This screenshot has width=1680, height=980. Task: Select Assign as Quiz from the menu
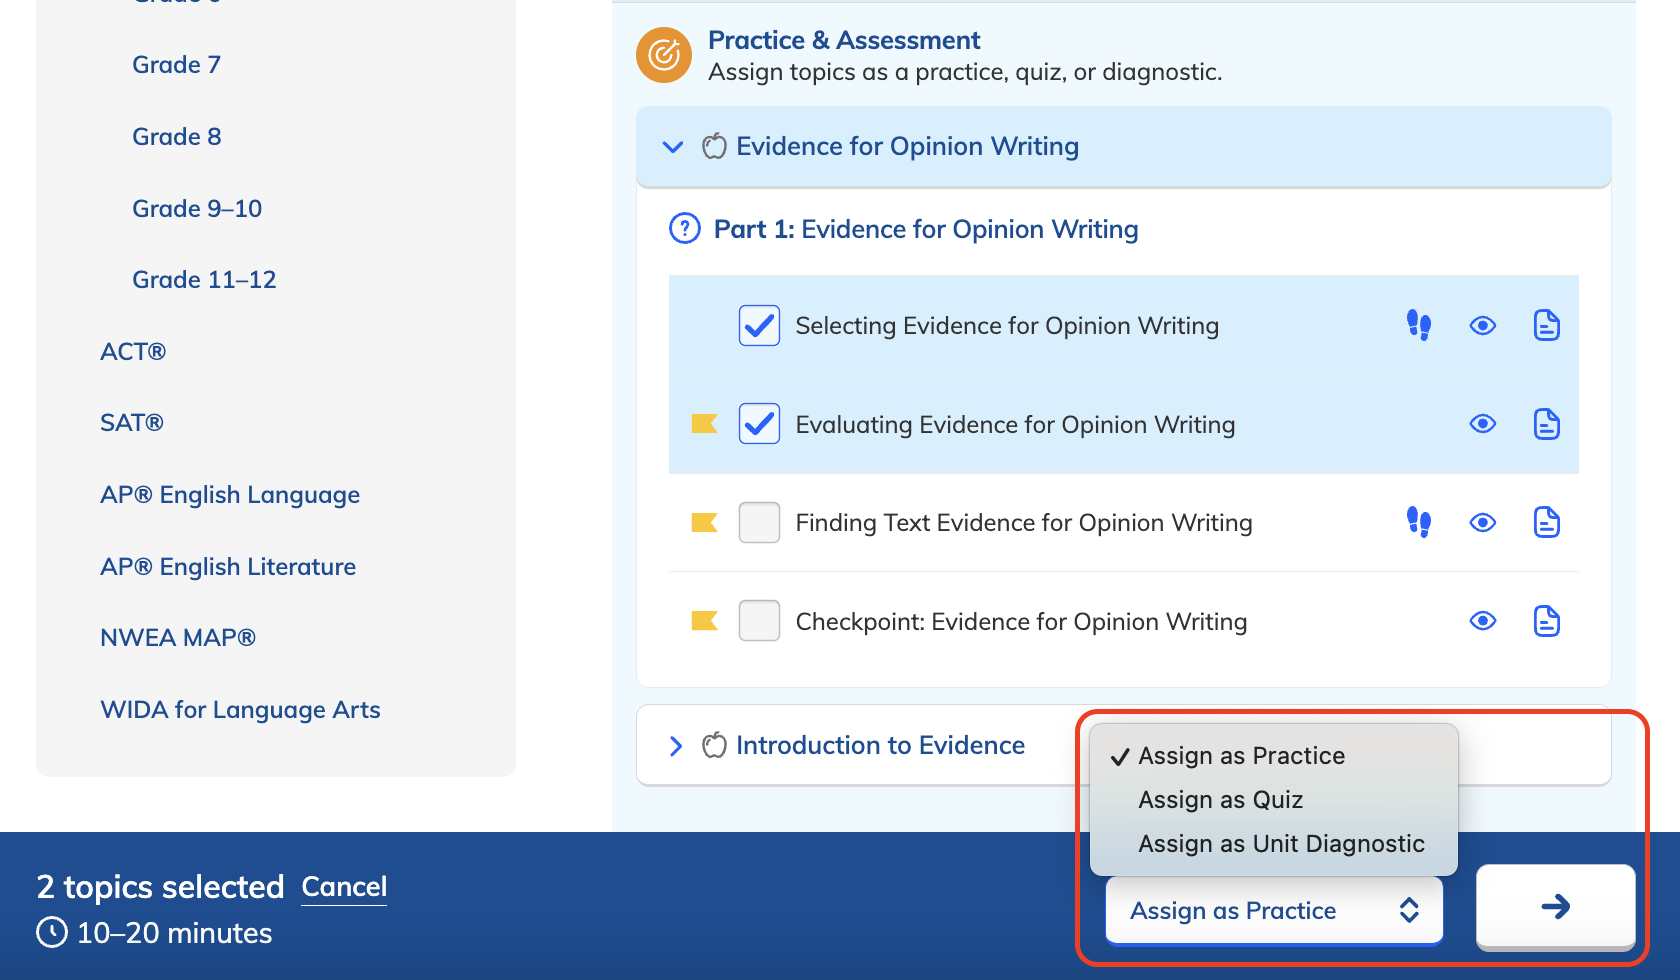[1220, 799]
